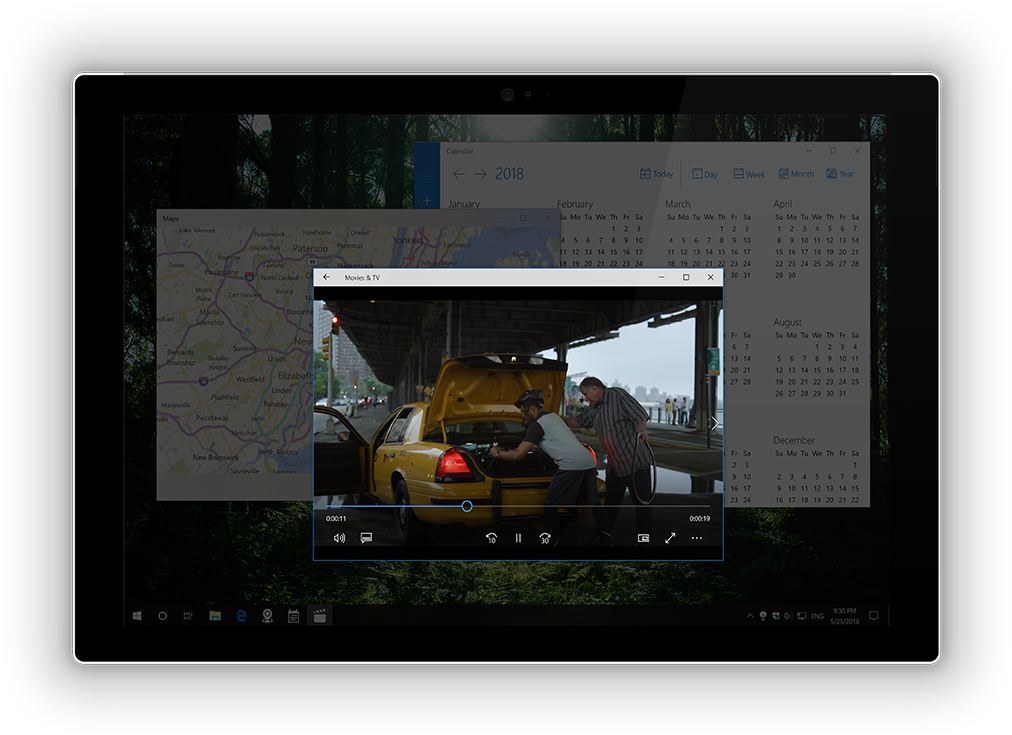Image resolution: width=1012 pixels, height=735 pixels.
Task: Skip forward 30 seconds in the video
Action: pyautogui.click(x=545, y=538)
